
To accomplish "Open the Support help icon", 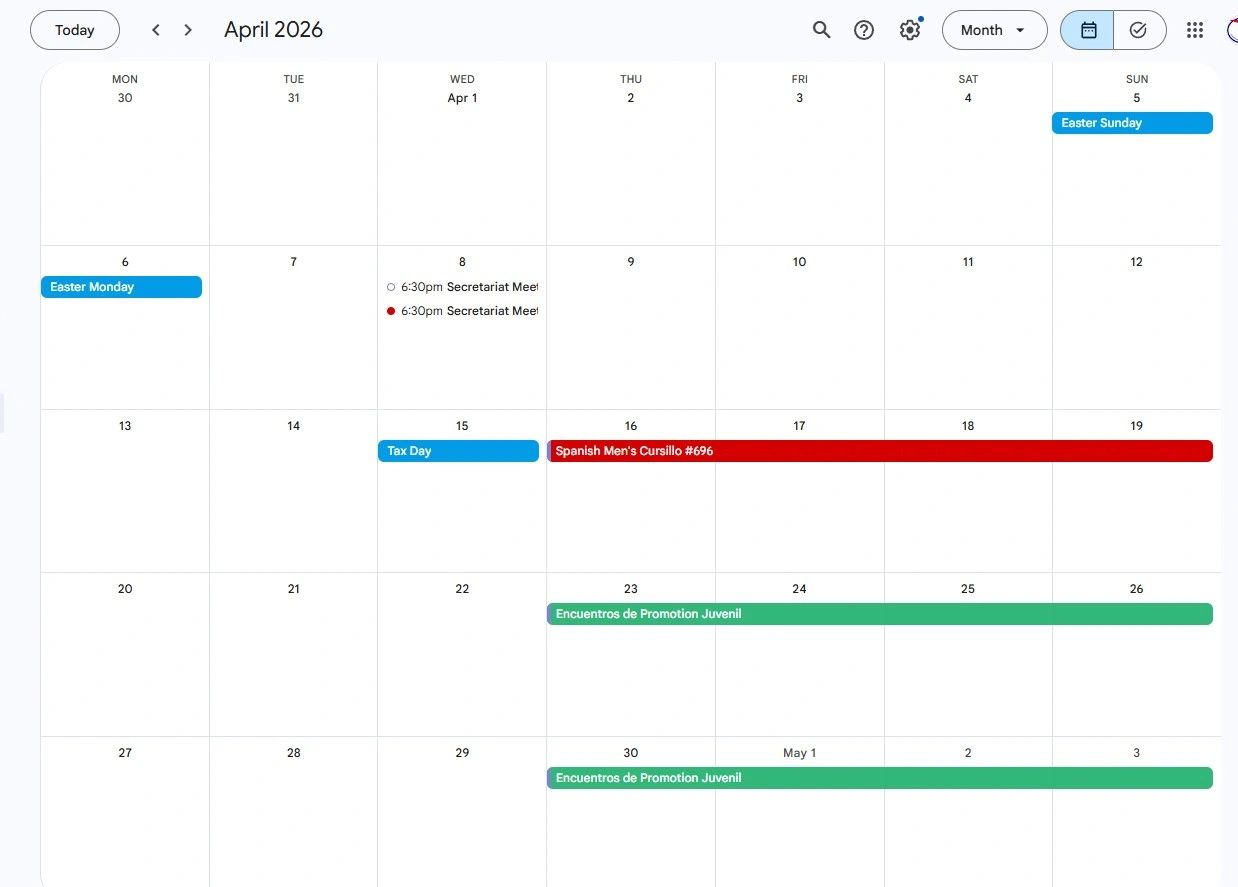I will pos(864,30).
